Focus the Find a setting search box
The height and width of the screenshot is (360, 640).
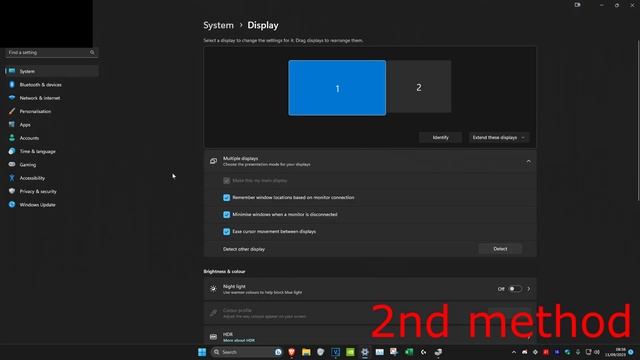click(x=51, y=53)
